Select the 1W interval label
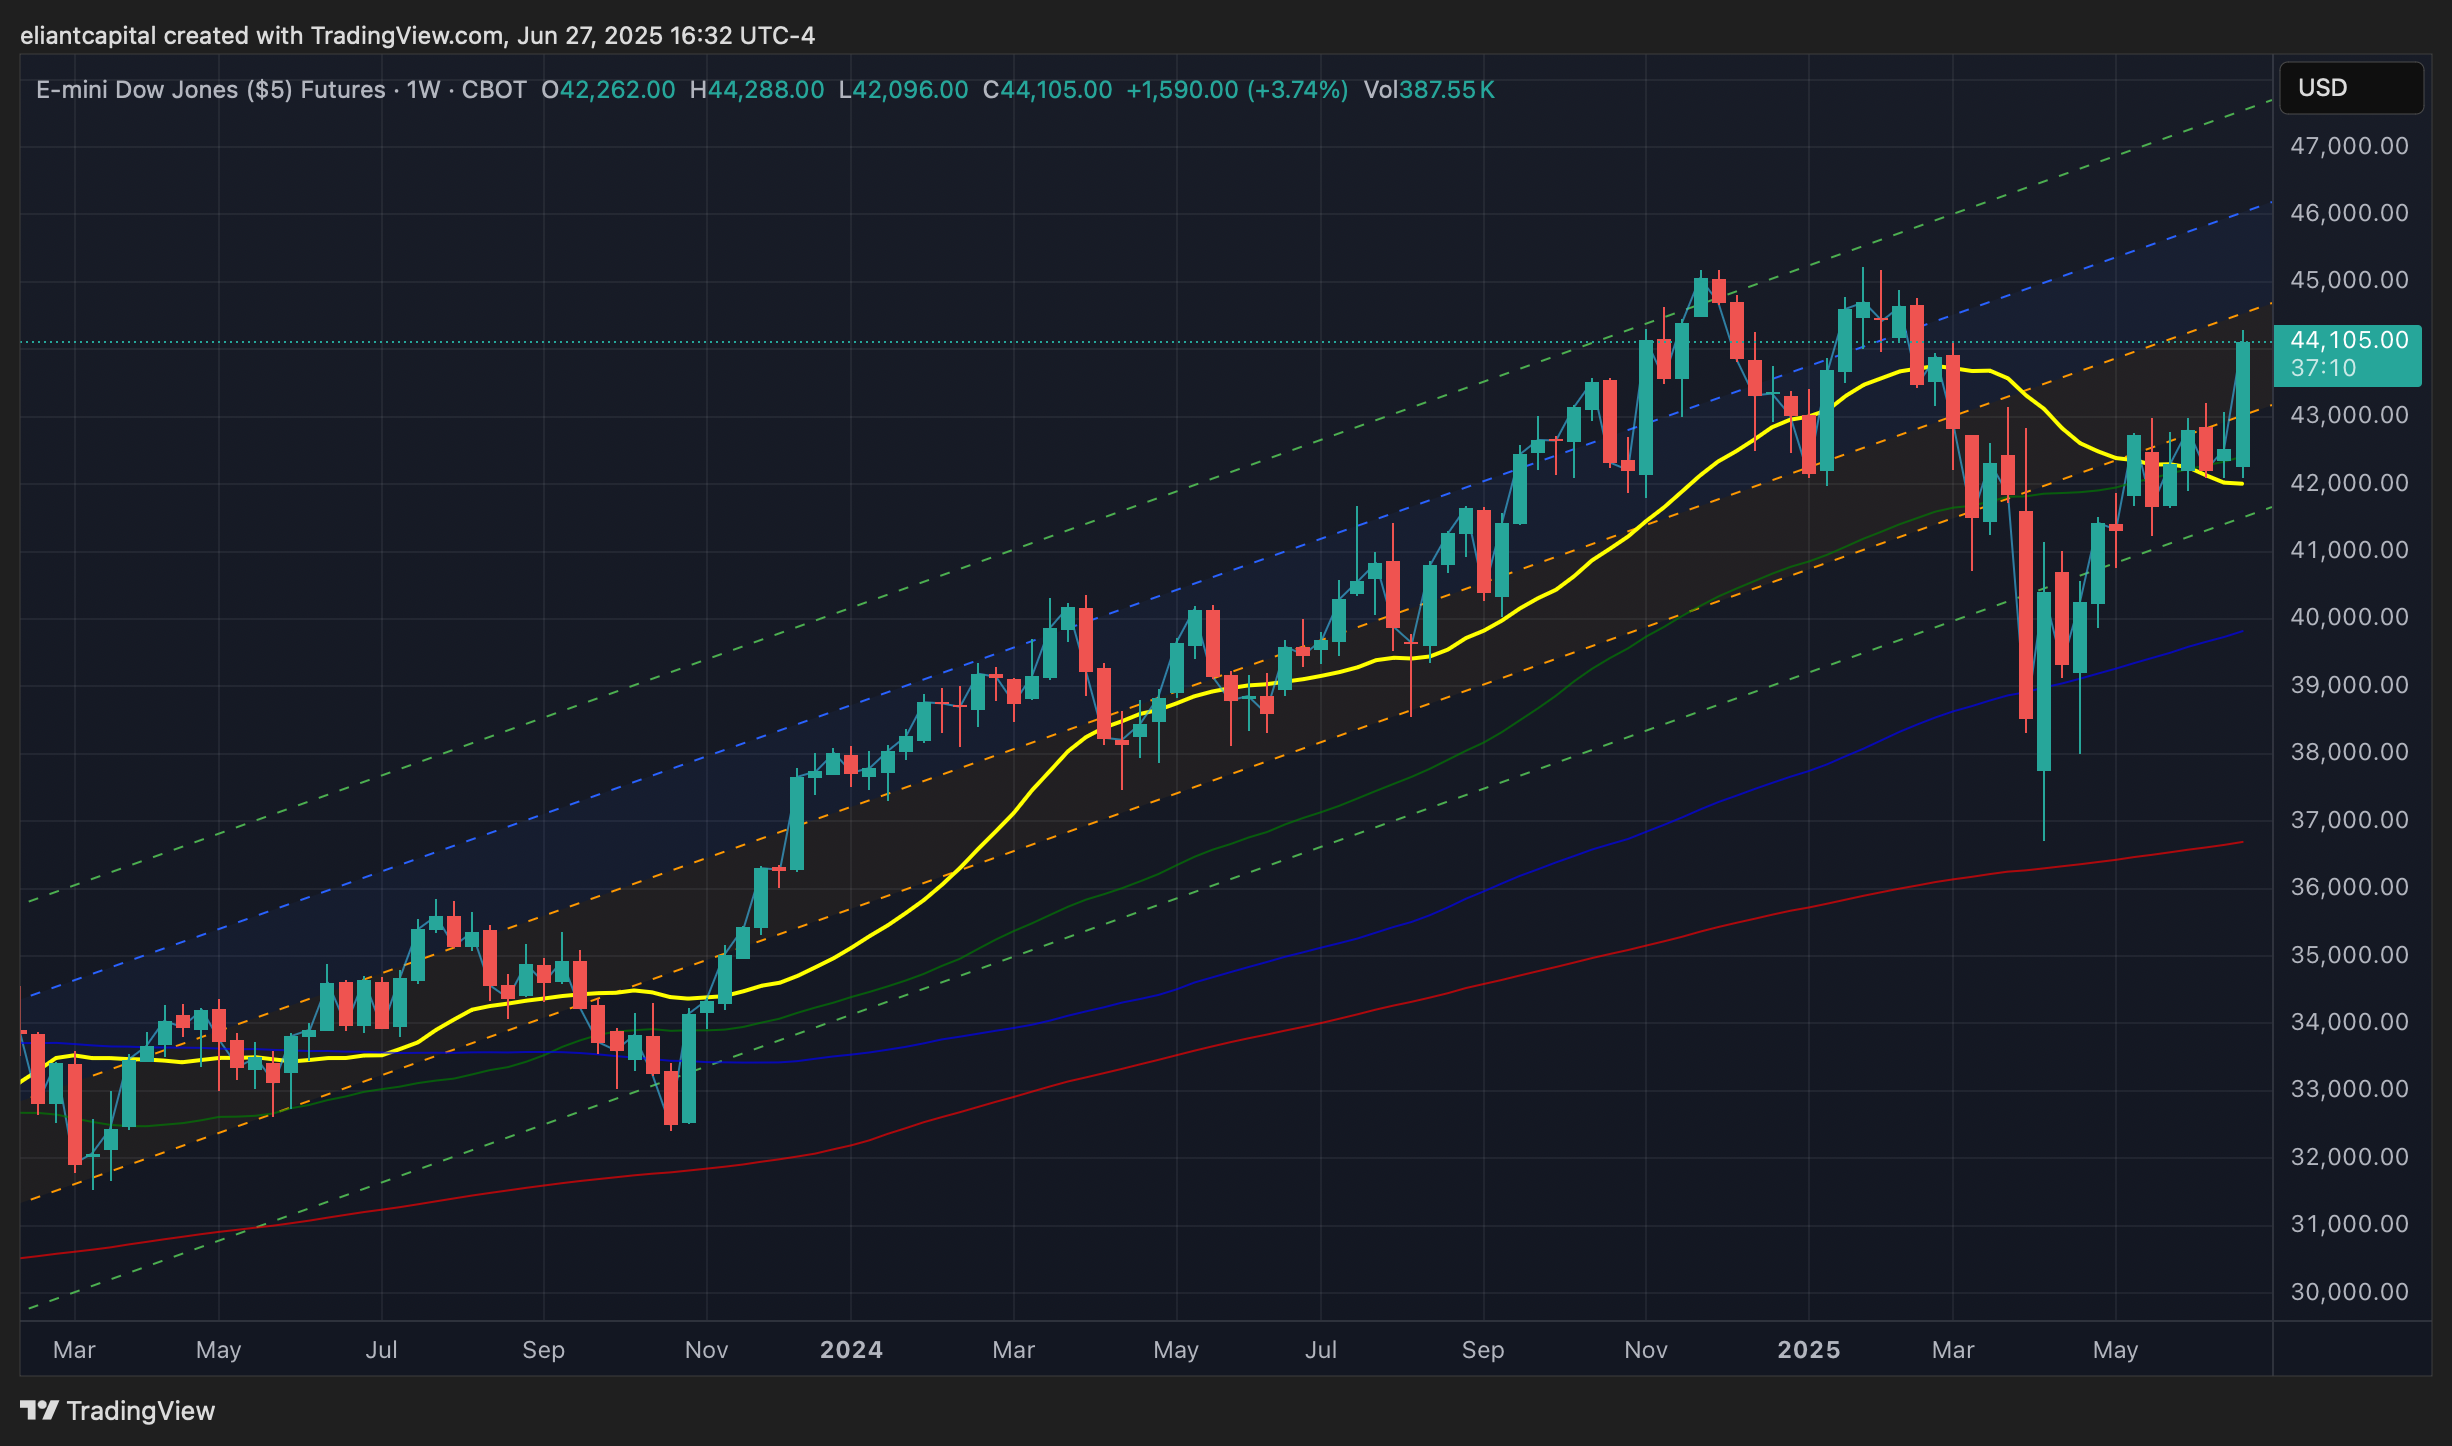Screen dimensions: 2452x1446 tap(423, 90)
